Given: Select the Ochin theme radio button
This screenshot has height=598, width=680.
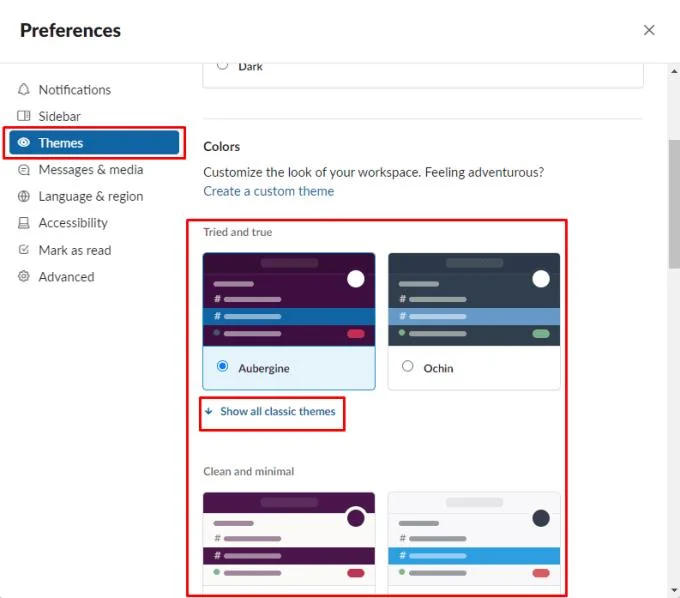Looking at the screenshot, I should (x=408, y=366).
